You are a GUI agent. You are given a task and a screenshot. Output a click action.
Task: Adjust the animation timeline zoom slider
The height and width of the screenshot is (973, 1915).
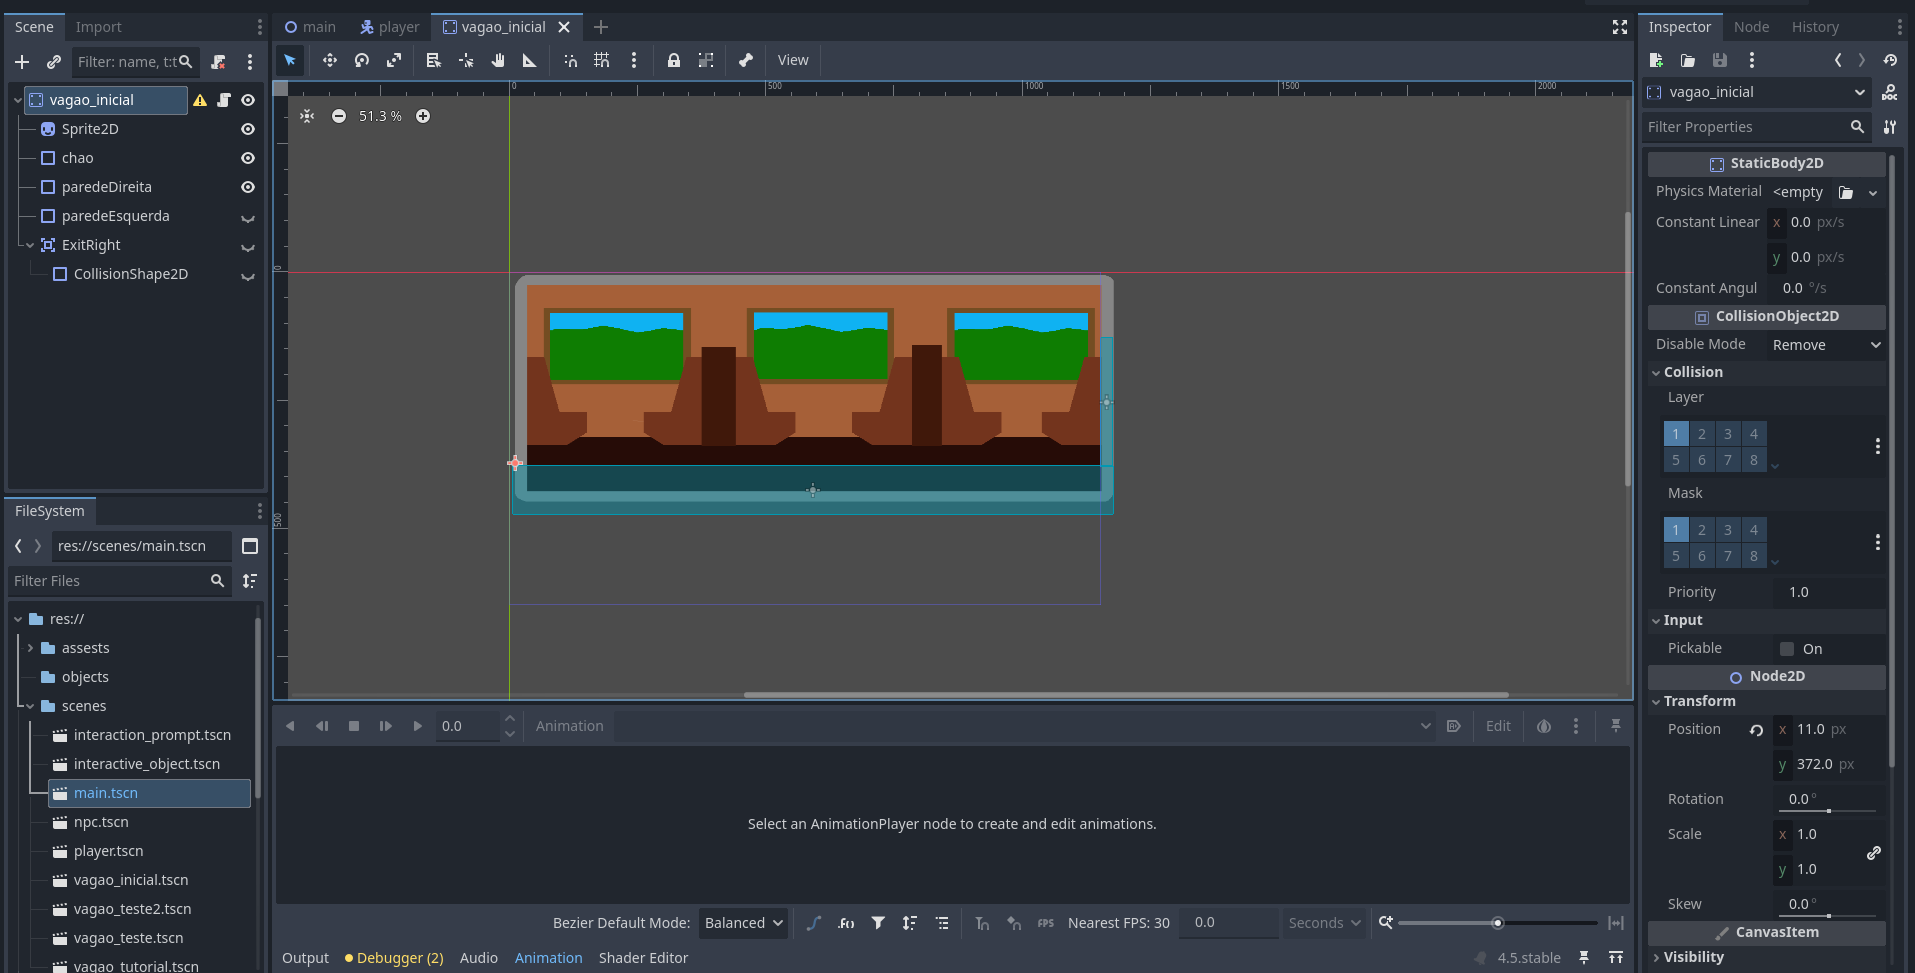pos(1497,923)
